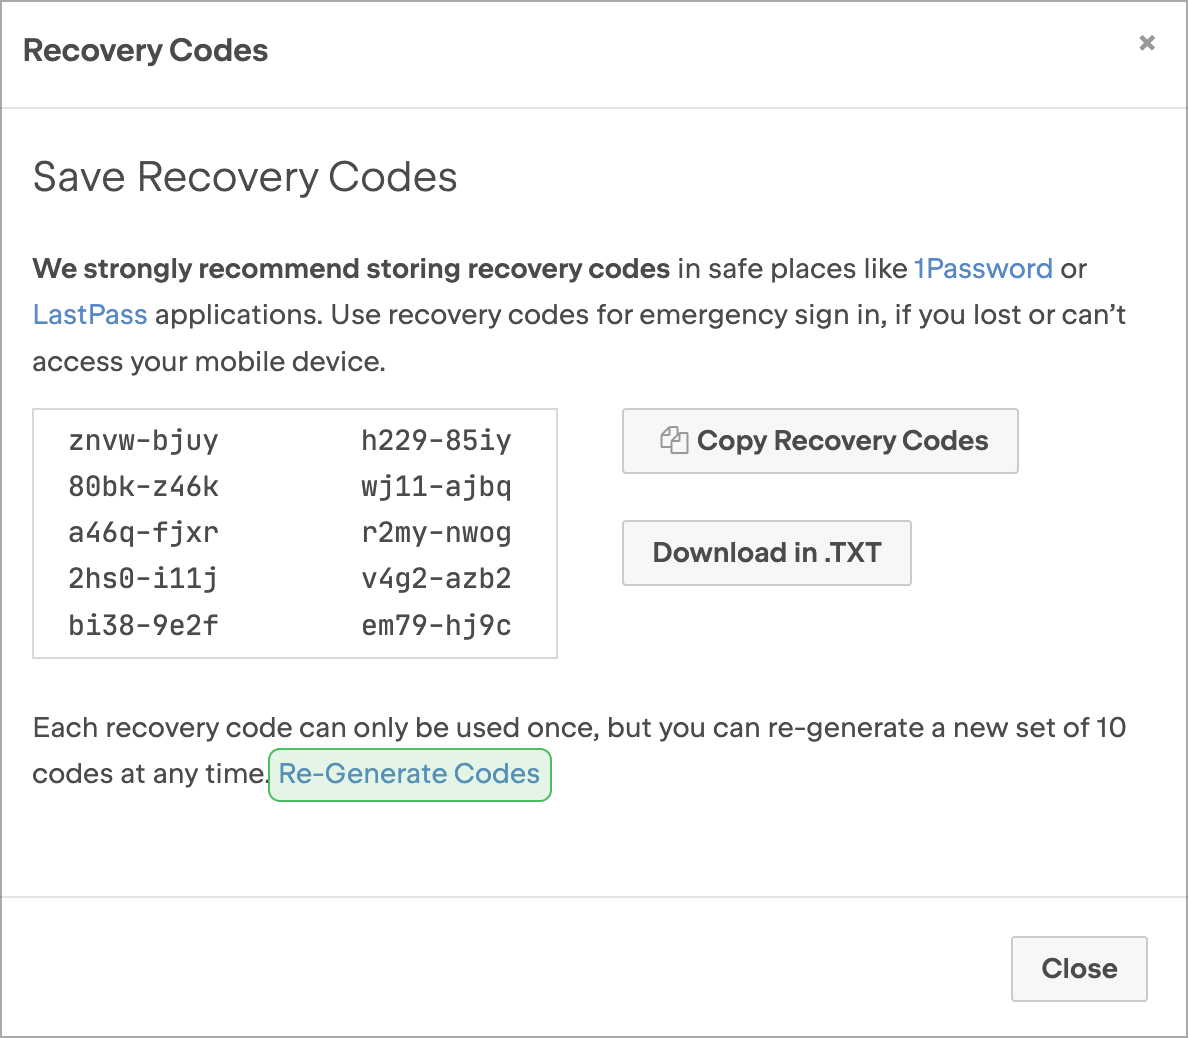Click the copy icon in Copy Recovery Codes

click(674, 440)
